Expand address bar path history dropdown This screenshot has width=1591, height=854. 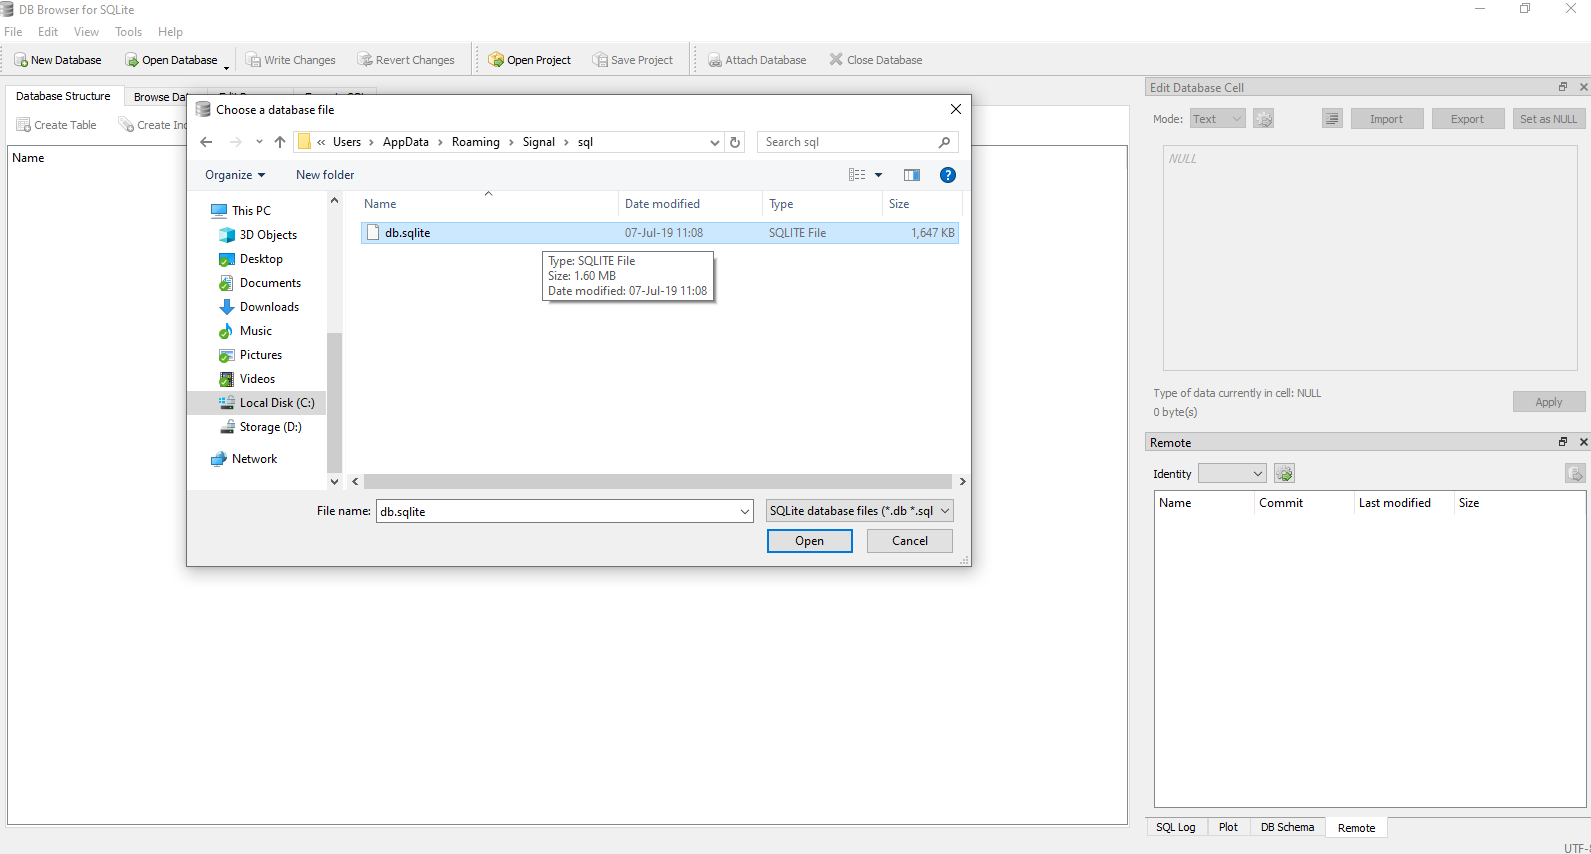pos(714,142)
